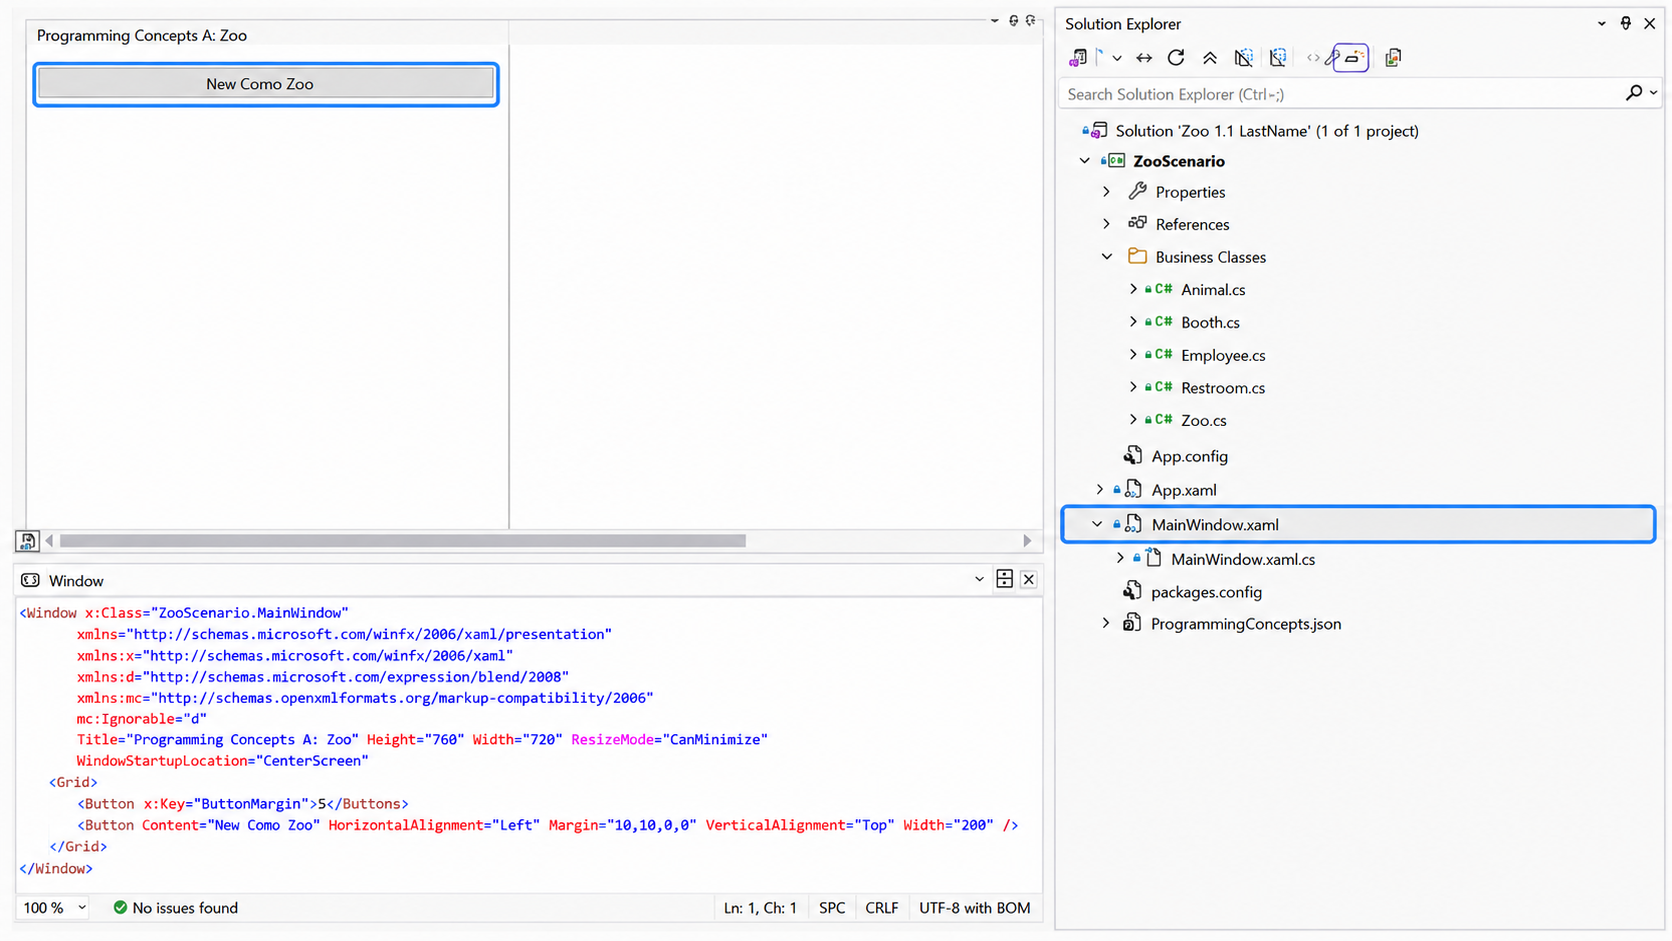Click the Refresh icon in Solution Explorer
The image size is (1672, 941).
pos(1176,58)
